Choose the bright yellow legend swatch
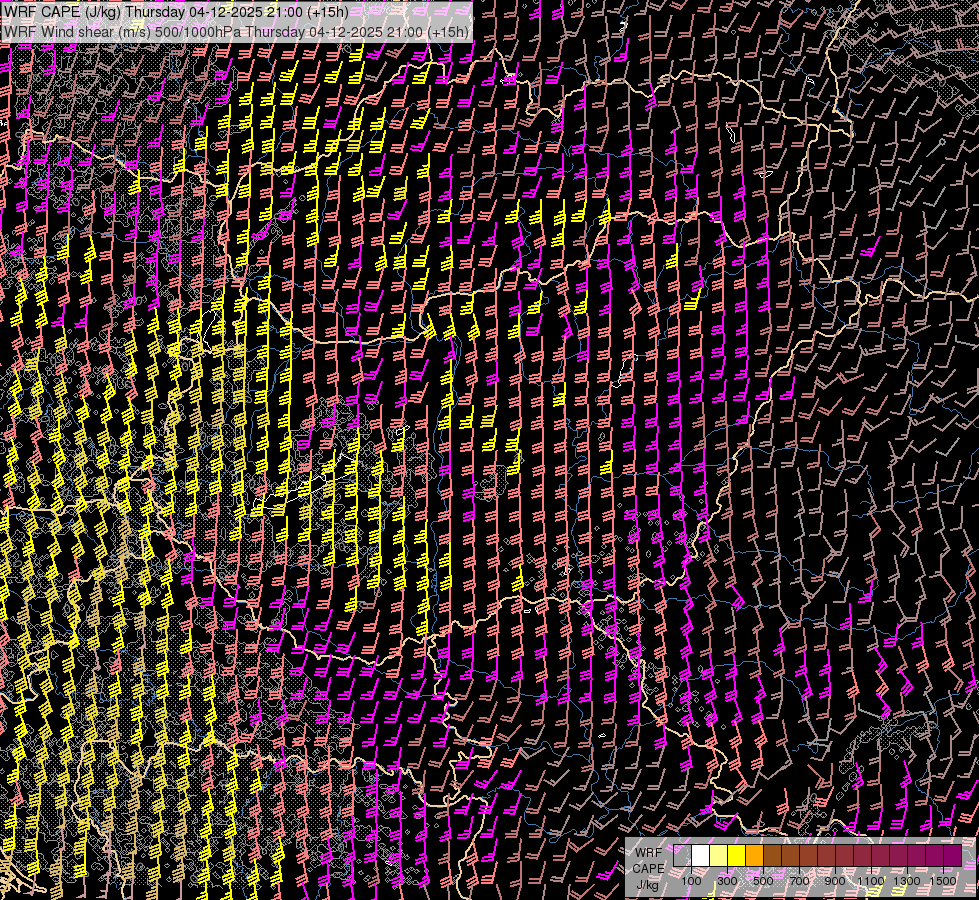 [736, 856]
